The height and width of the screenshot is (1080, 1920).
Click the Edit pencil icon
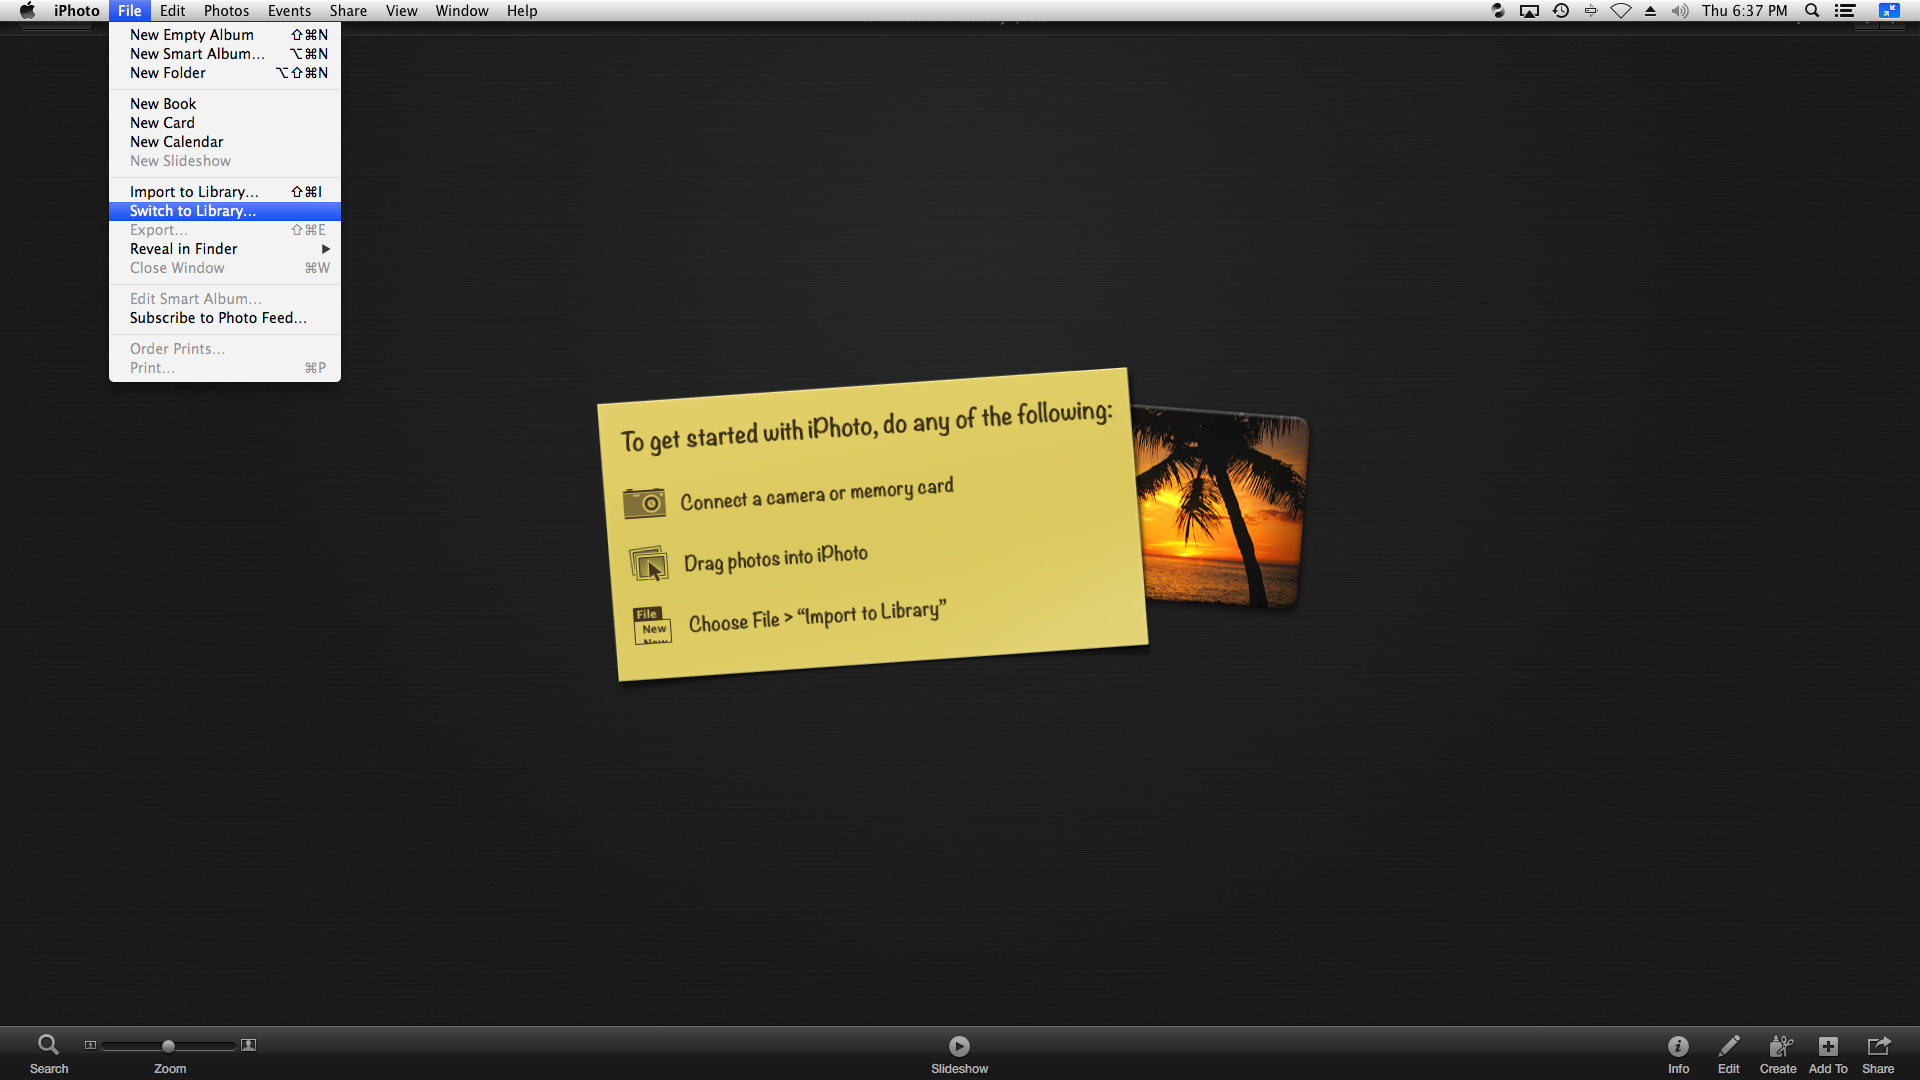[x=1729, y=1046]
